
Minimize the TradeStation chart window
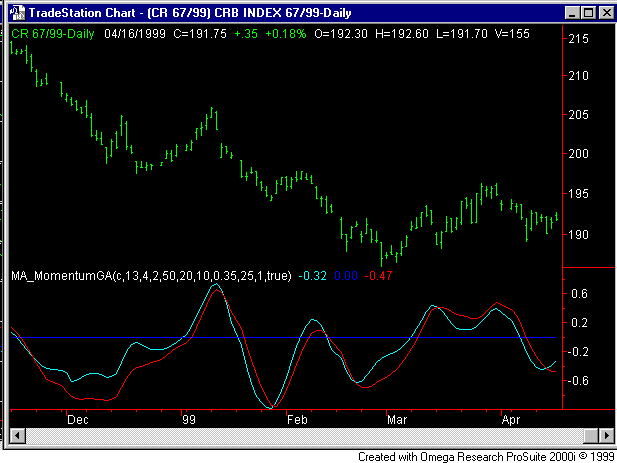pyautogui.click(x=571, y=13)
